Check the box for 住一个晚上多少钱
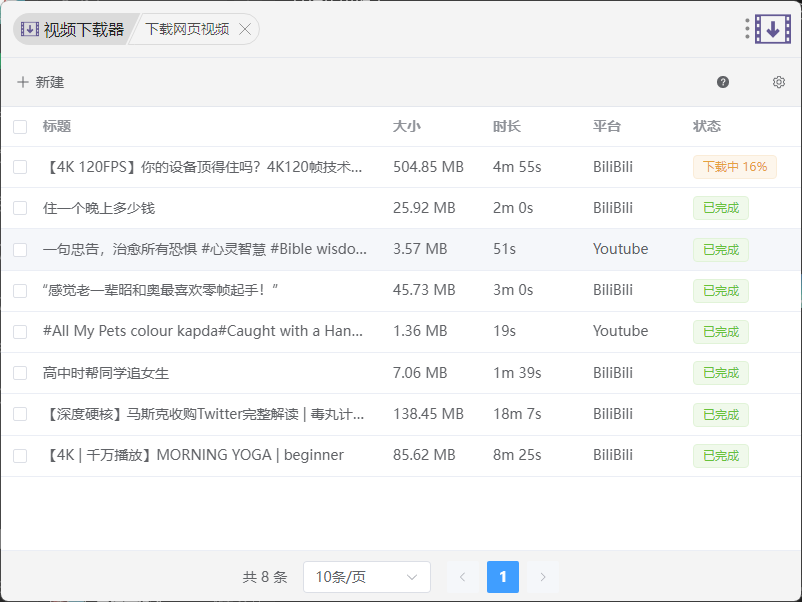 (20, 208)
